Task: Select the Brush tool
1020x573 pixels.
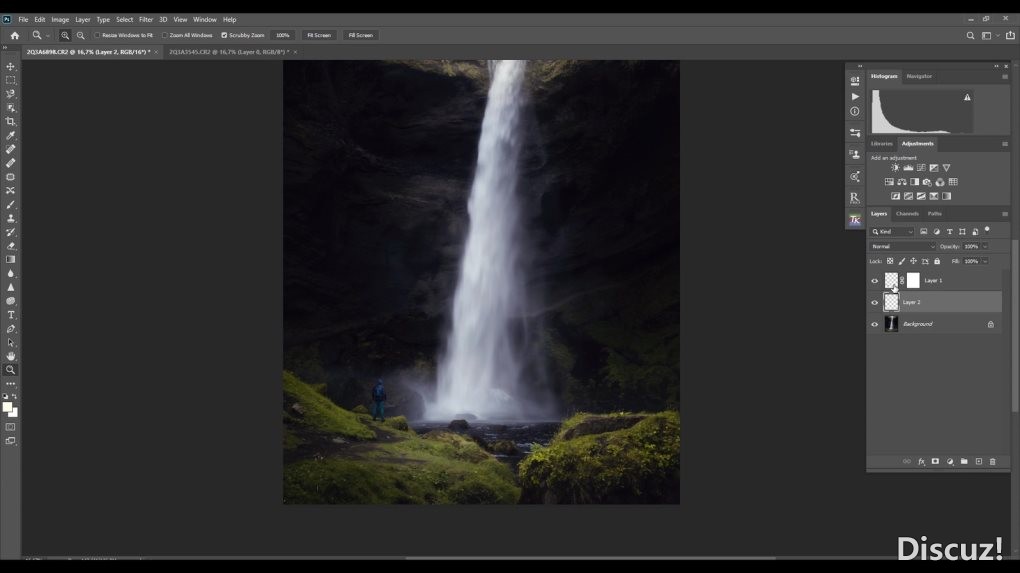Action: click(10, 204)
